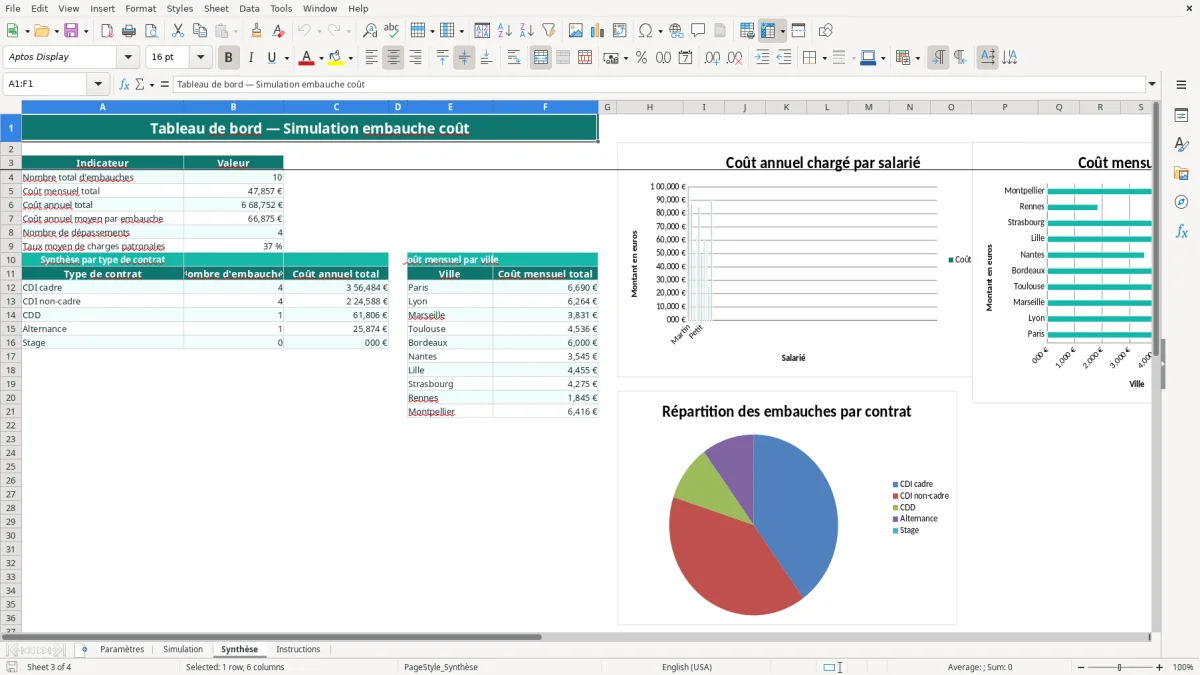Select the pie chart Répartition des embauches

tap(787, 508)
